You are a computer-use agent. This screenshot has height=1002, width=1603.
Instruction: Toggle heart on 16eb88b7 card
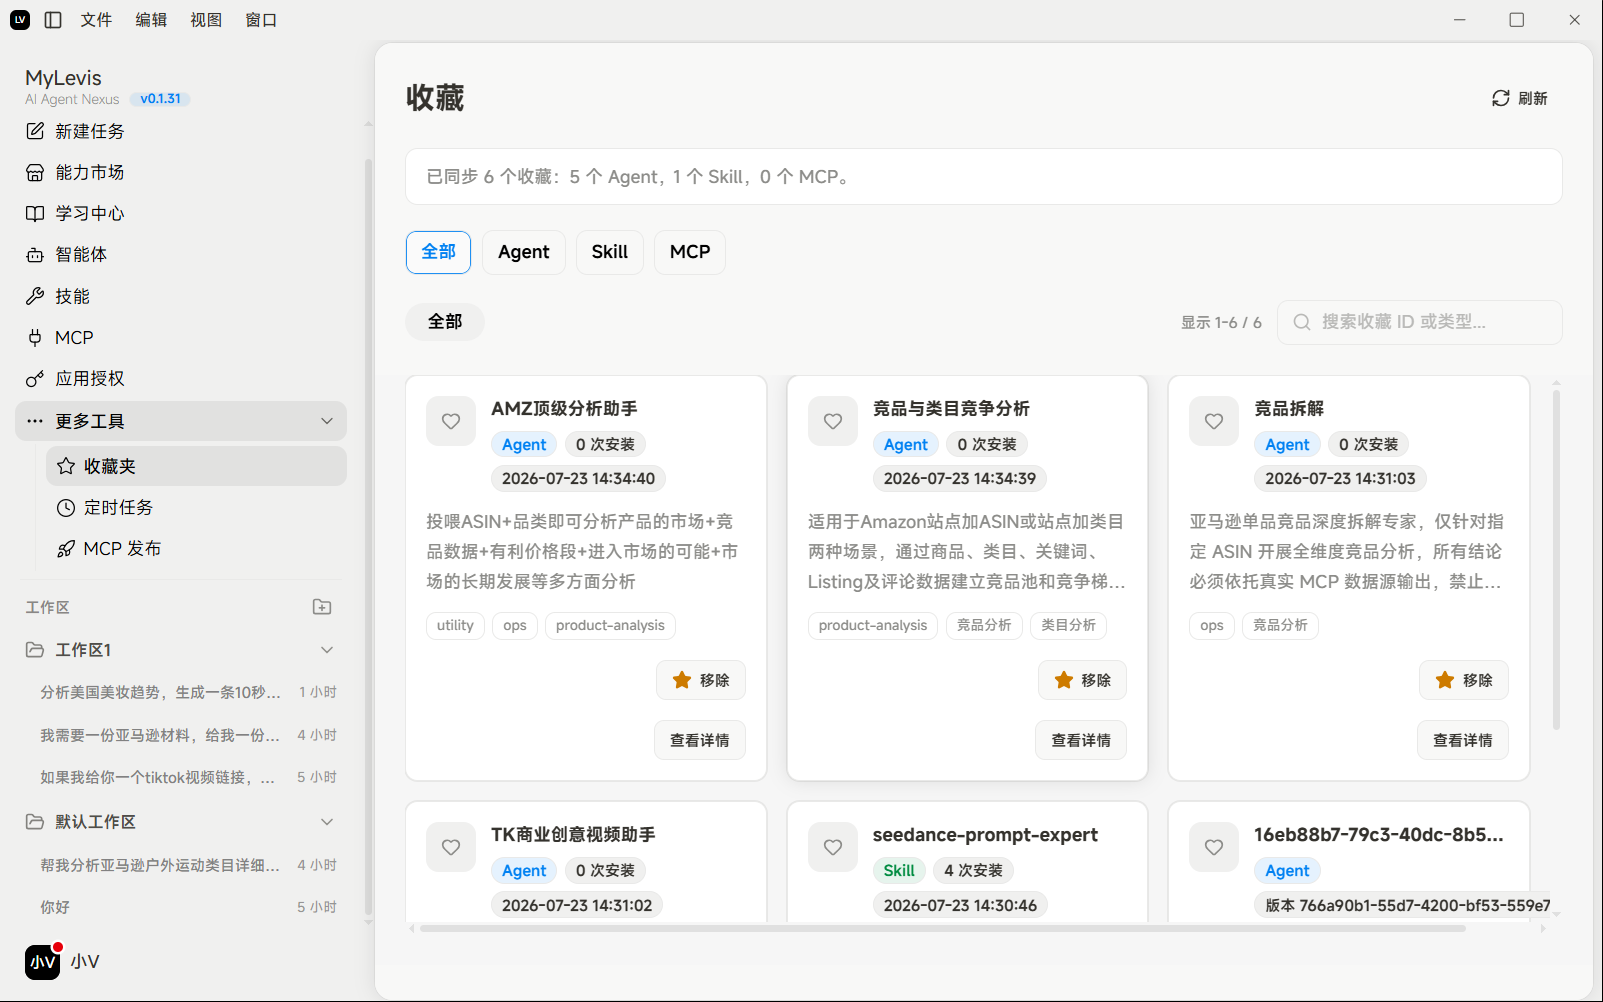1214,847
